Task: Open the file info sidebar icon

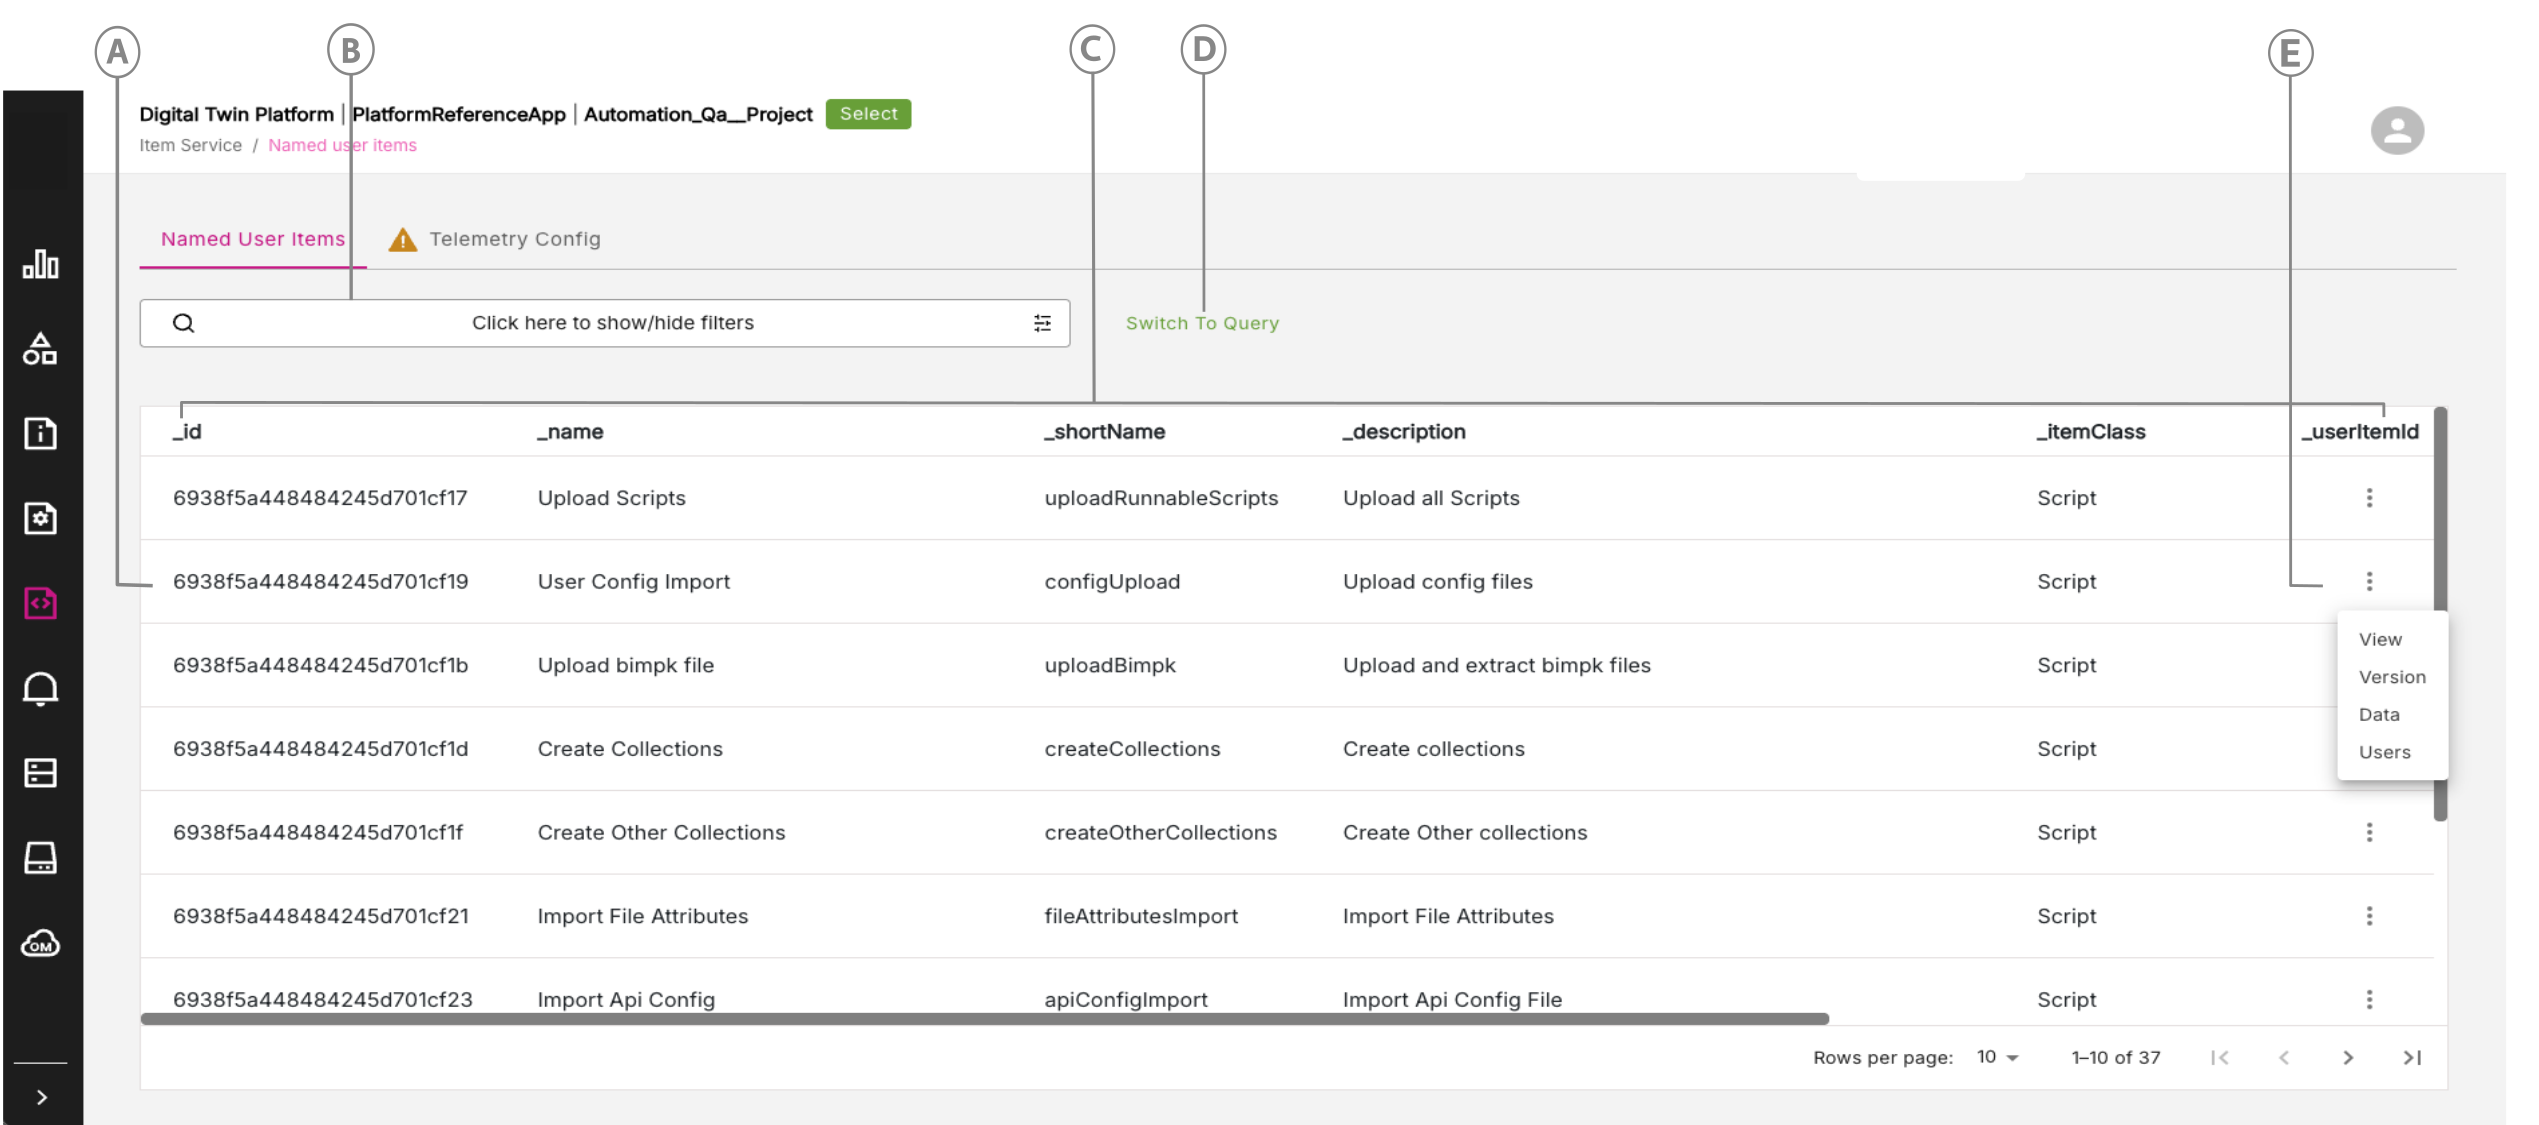Action: [x=40, y=433]
